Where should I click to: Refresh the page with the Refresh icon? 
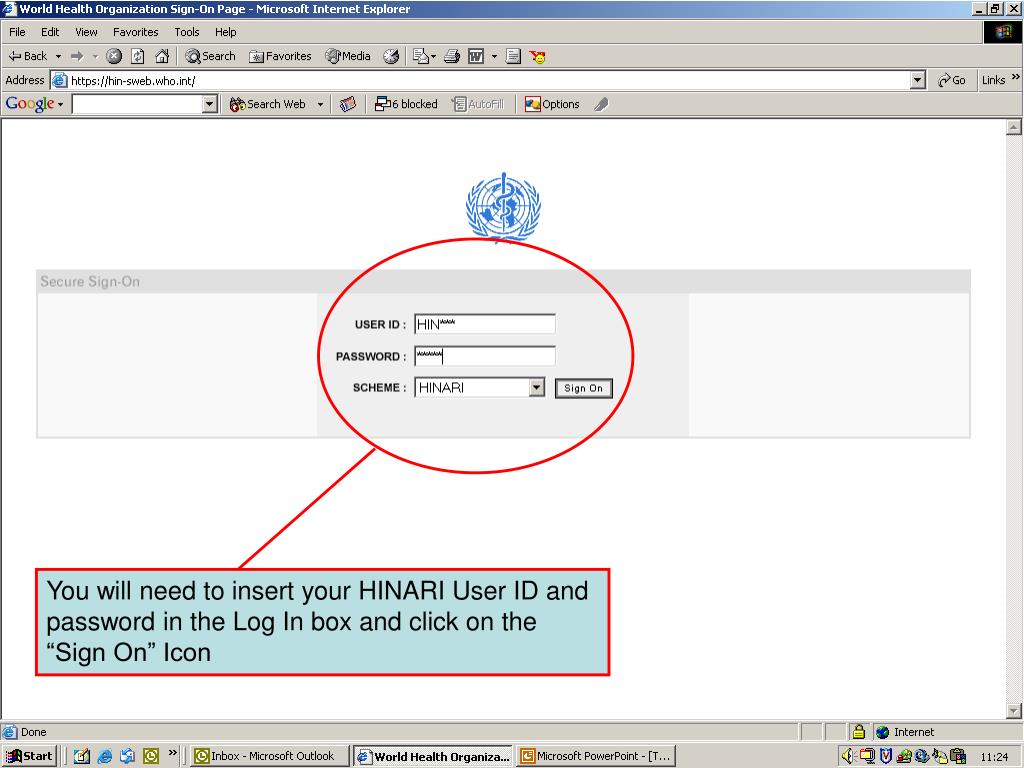click(138, 56)
